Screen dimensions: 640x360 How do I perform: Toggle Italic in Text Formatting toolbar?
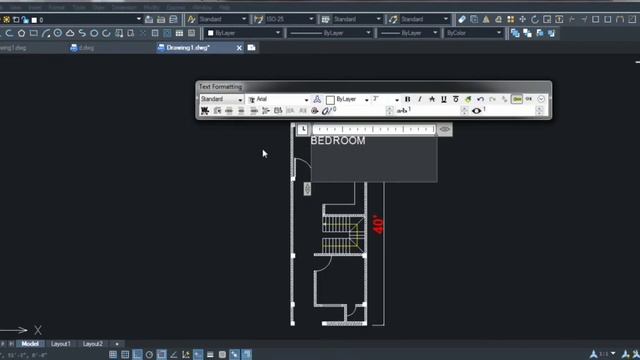[x=420, y=99]
